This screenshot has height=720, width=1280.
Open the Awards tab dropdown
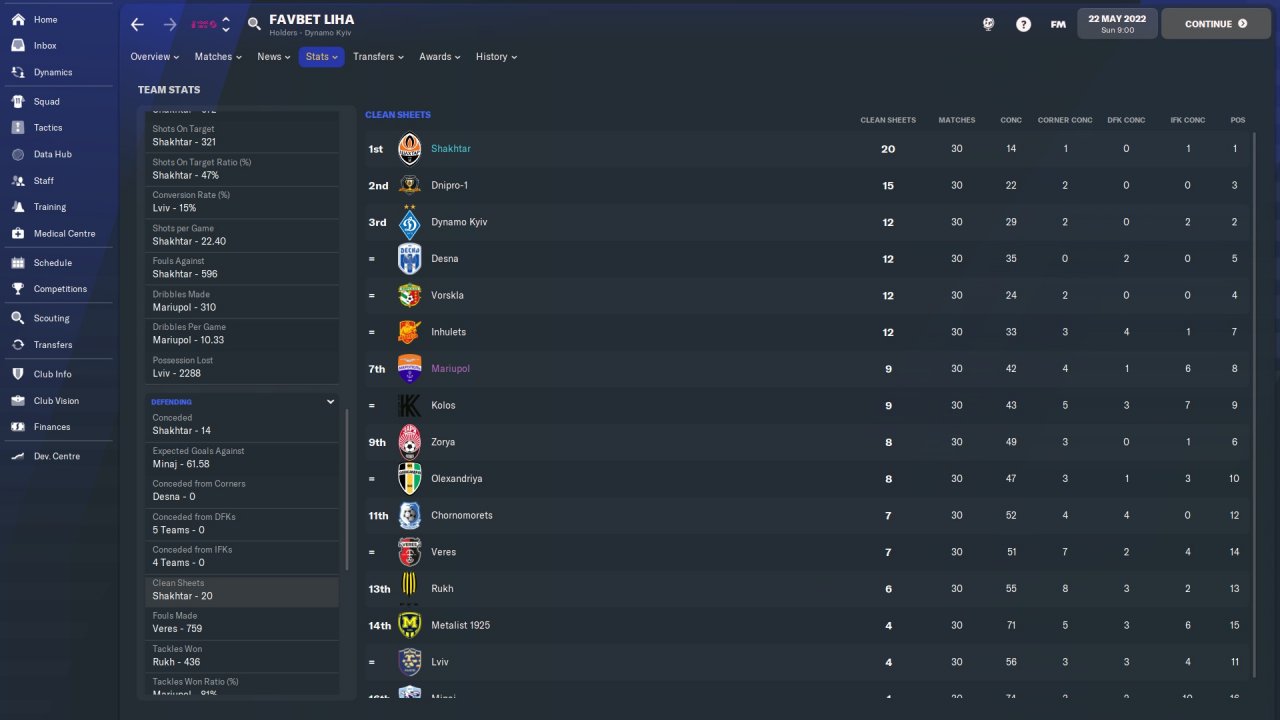[x=440, y=57]
